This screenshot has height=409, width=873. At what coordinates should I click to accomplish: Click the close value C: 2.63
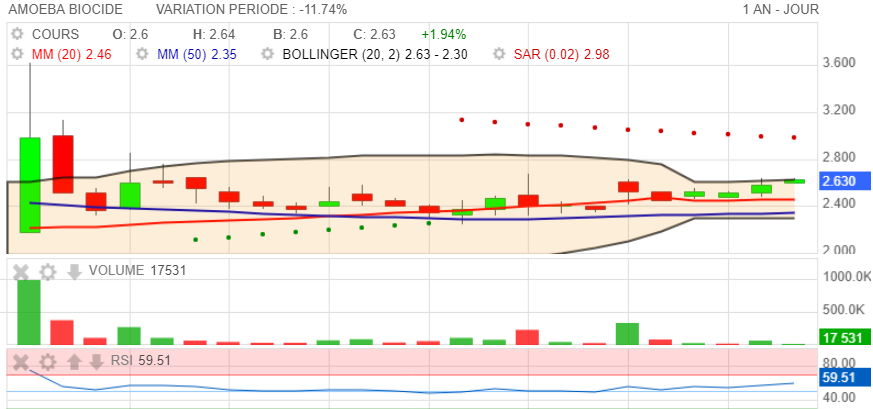click(374, 35)
